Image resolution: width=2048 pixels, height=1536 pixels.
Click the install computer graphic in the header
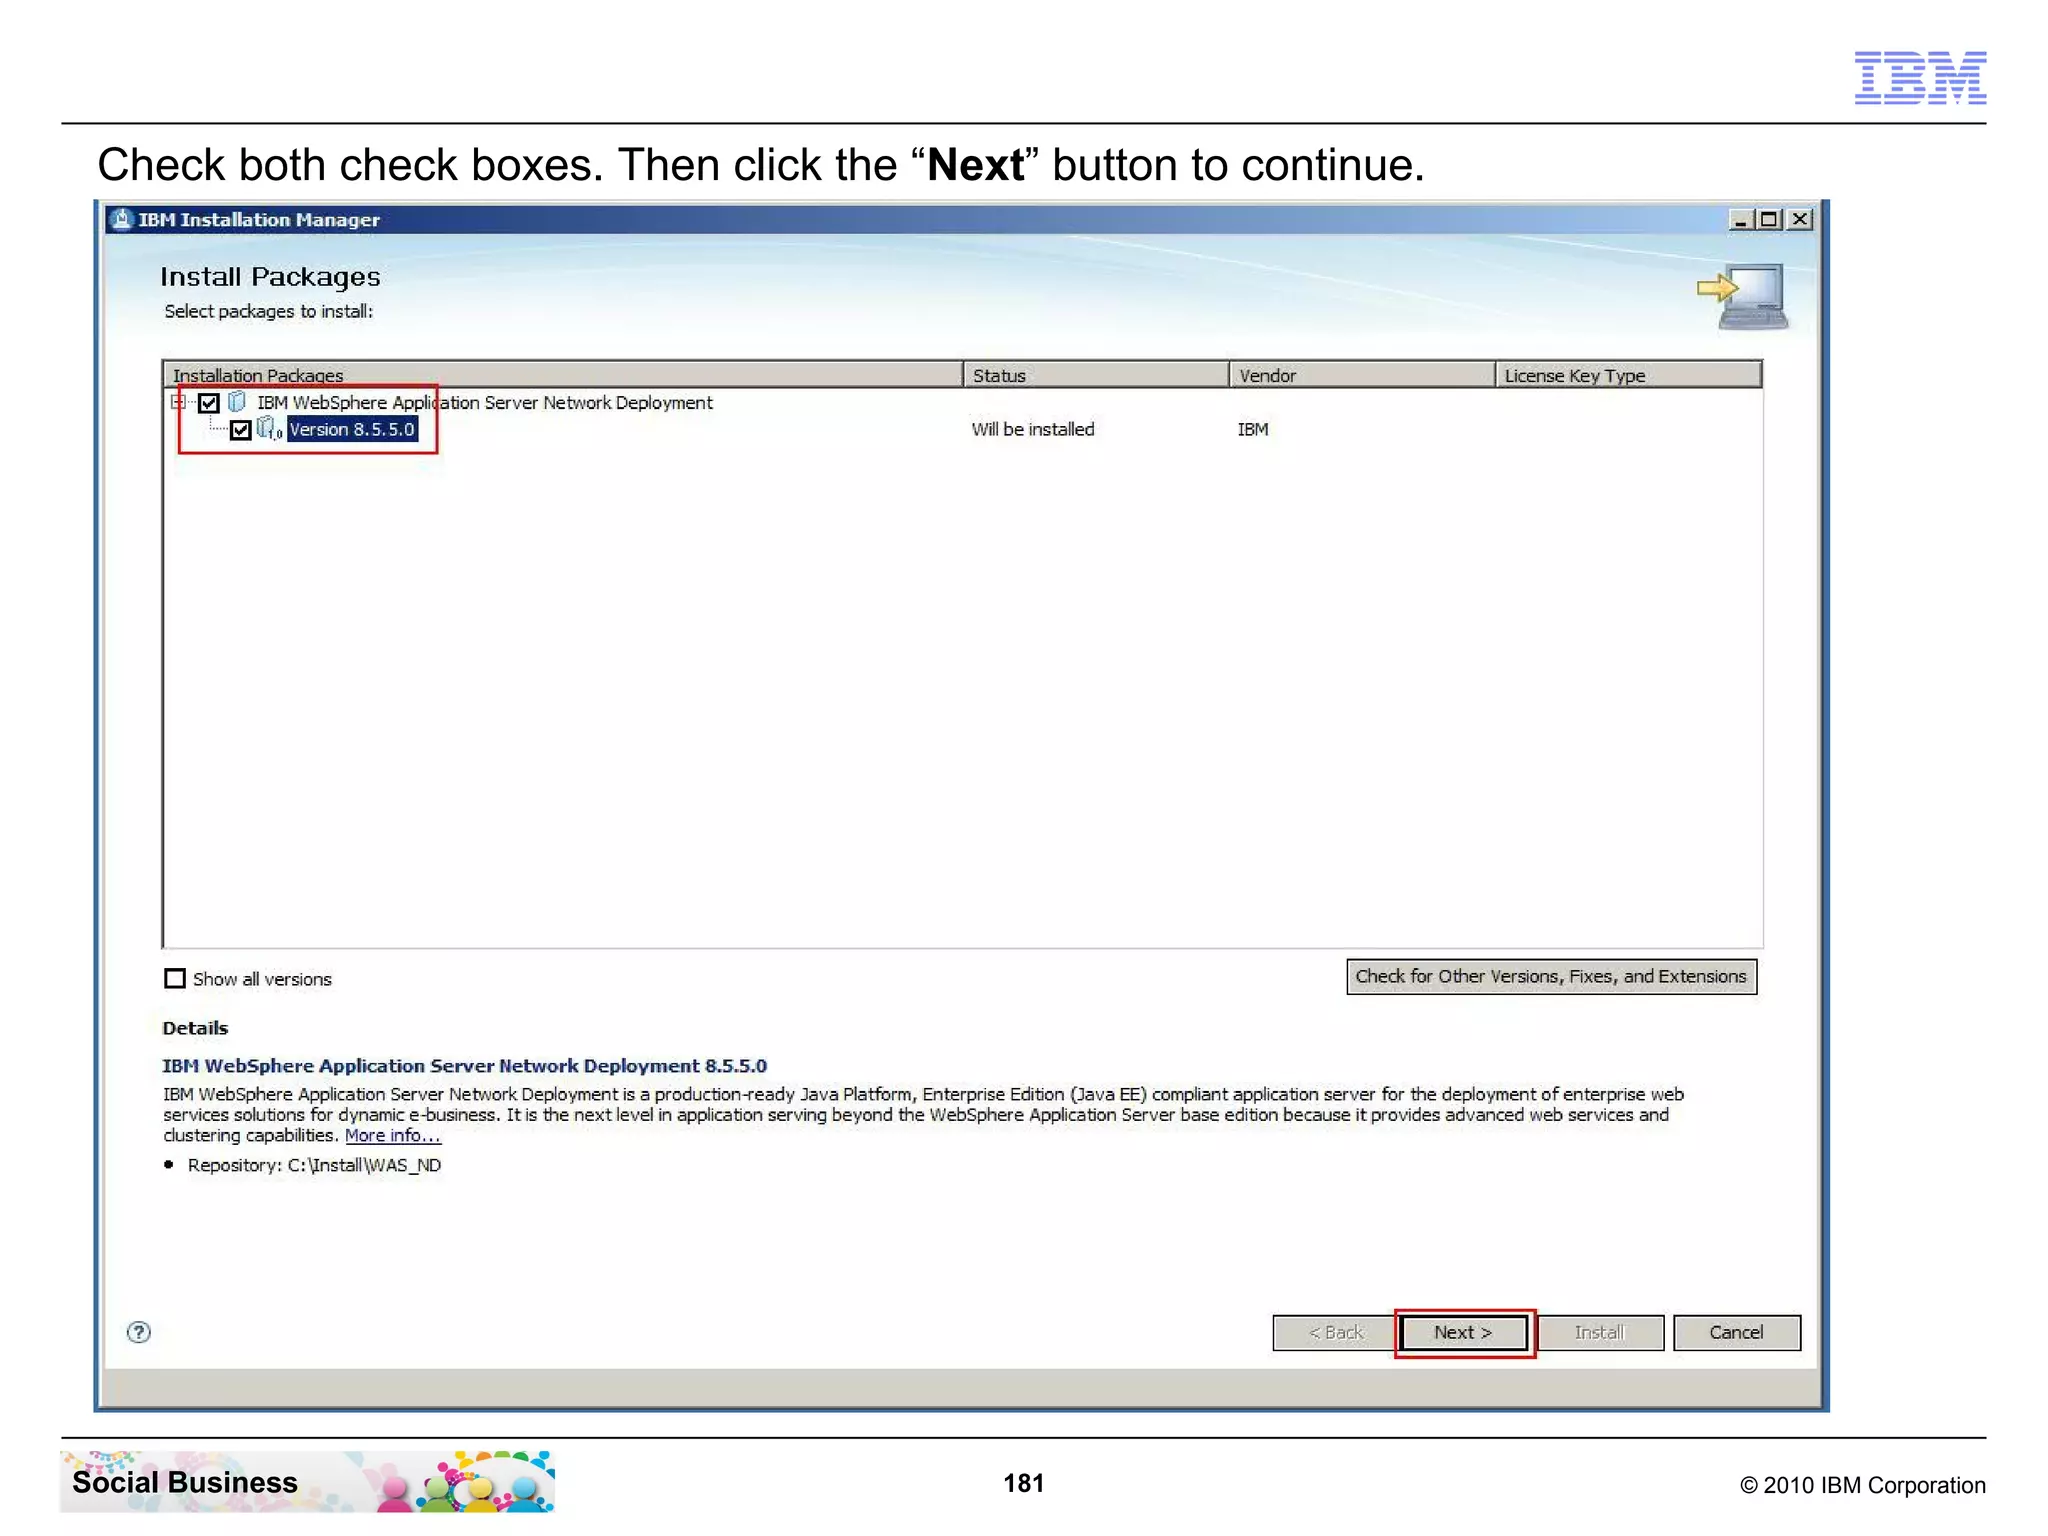pos(1743,296)
